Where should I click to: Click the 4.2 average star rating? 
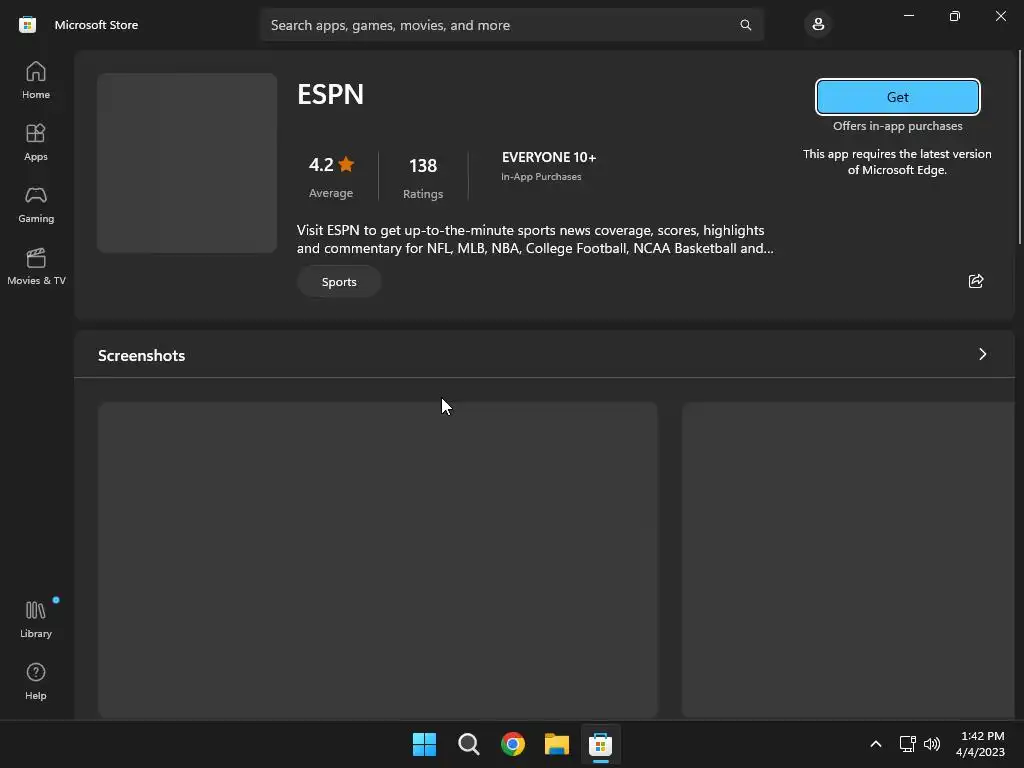(x=331, y=176)
